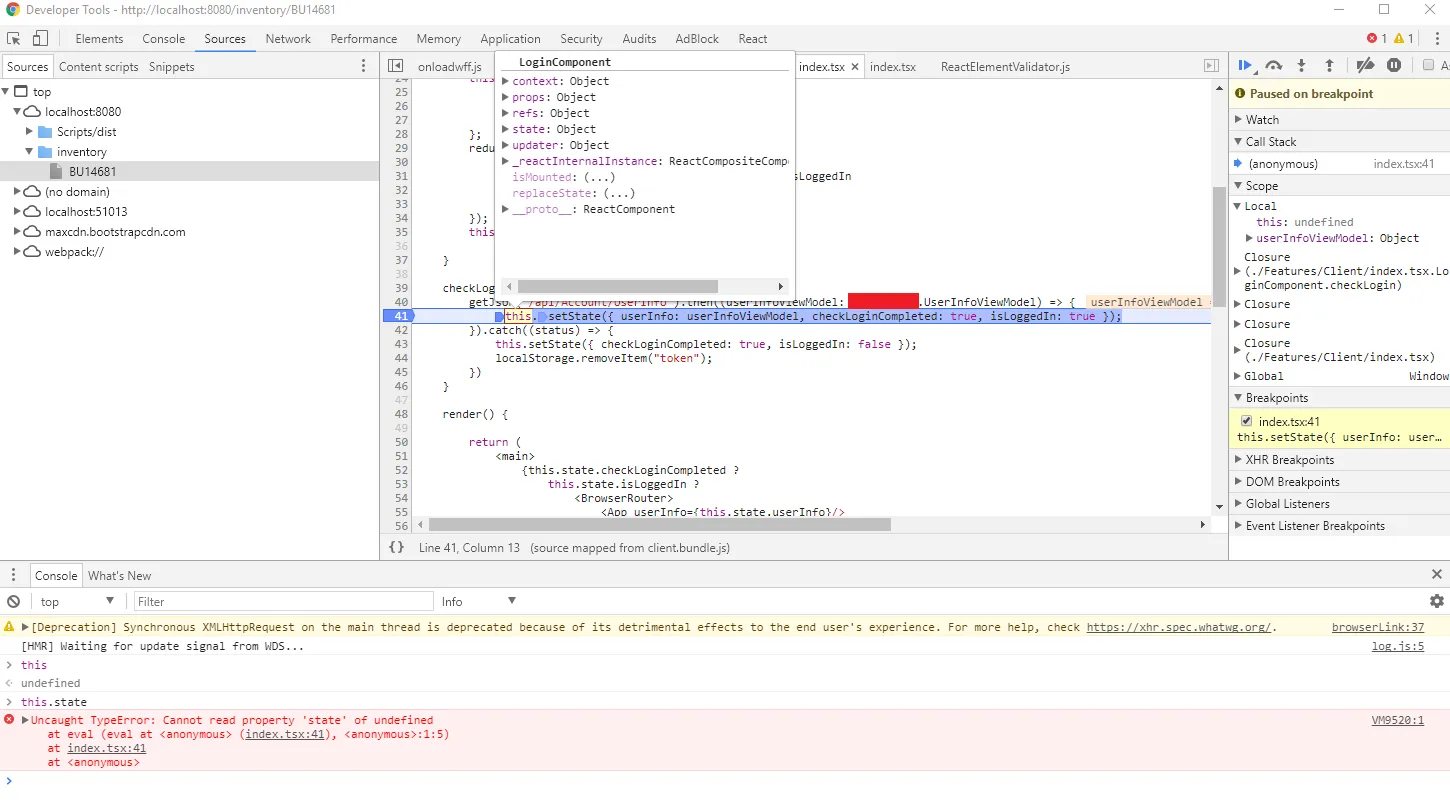Toggle breakpoint on line number 41
This screenshot has height=807, width=1450.
tap(400, 316)
